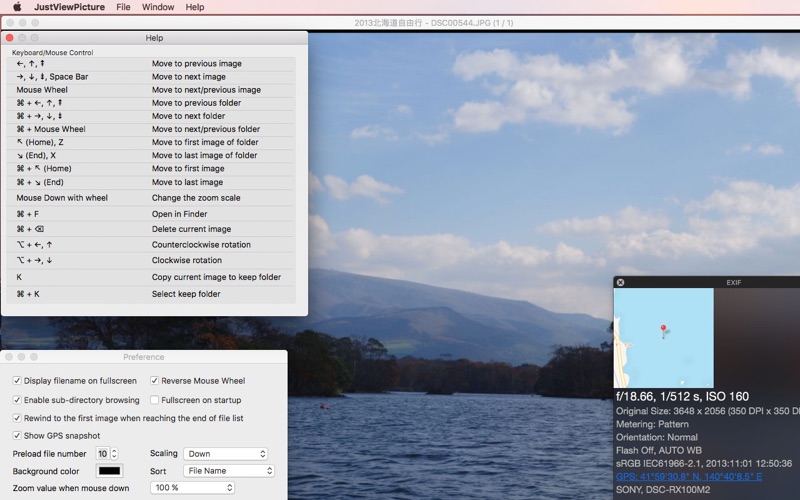Click the Preload file number stepper arrows

click(x=114, y=454)
